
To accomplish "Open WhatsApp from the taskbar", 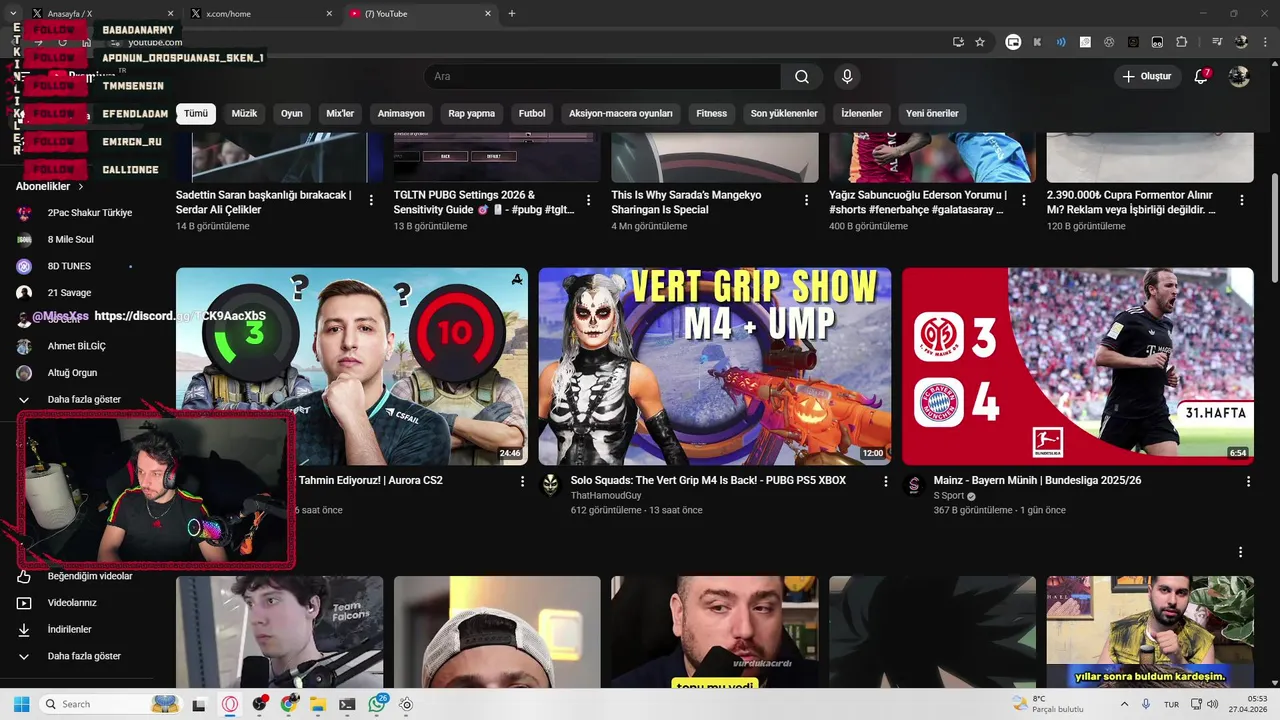I will 377,704.
